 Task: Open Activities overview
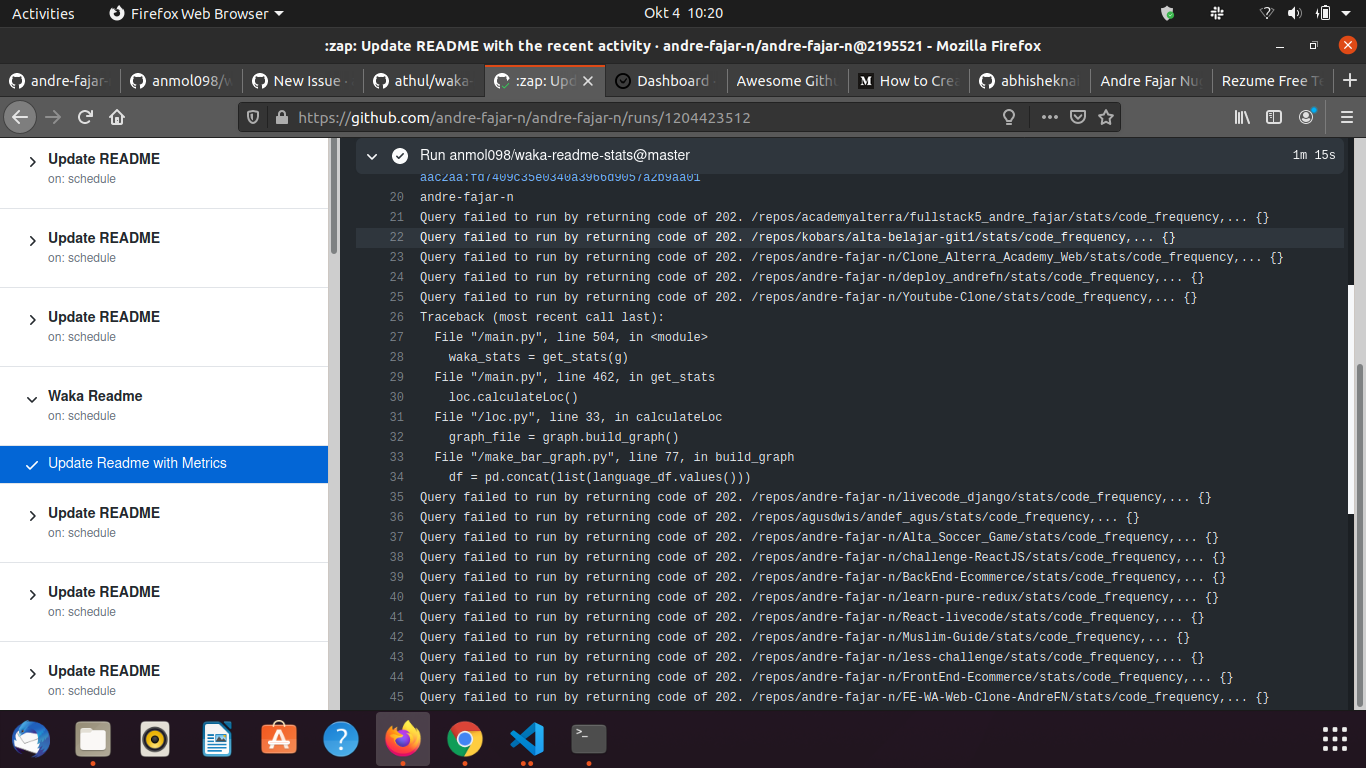(x=43, y=13)
